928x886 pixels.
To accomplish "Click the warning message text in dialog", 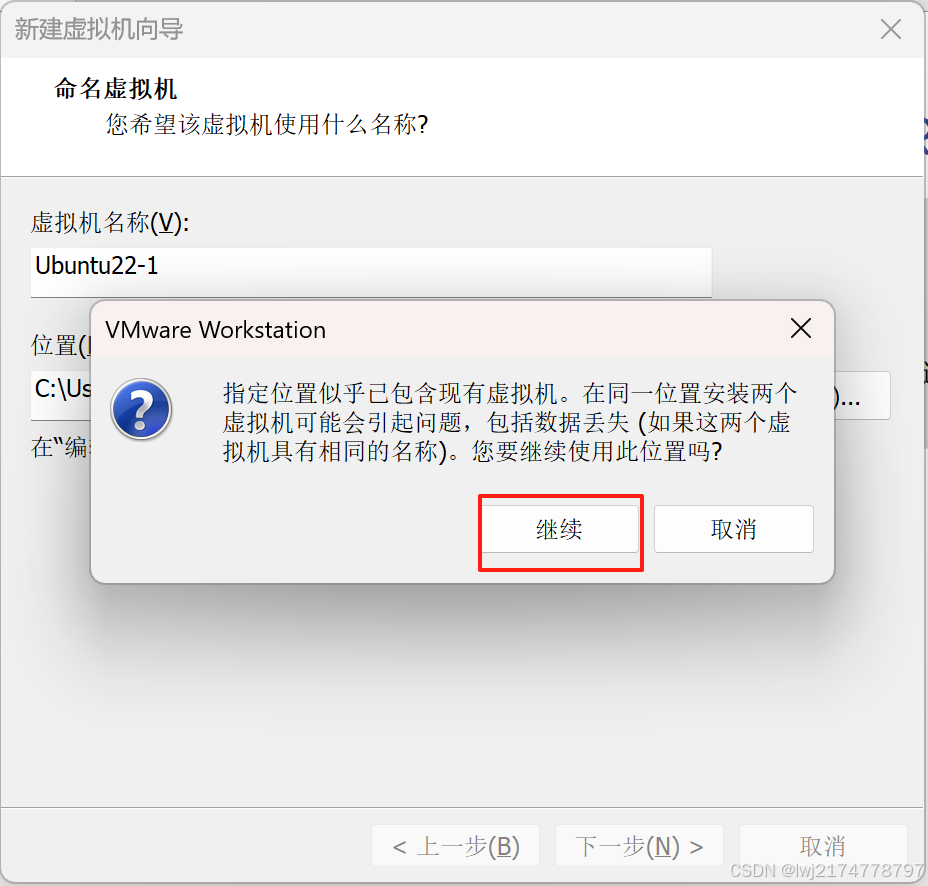I will [509, 422].
